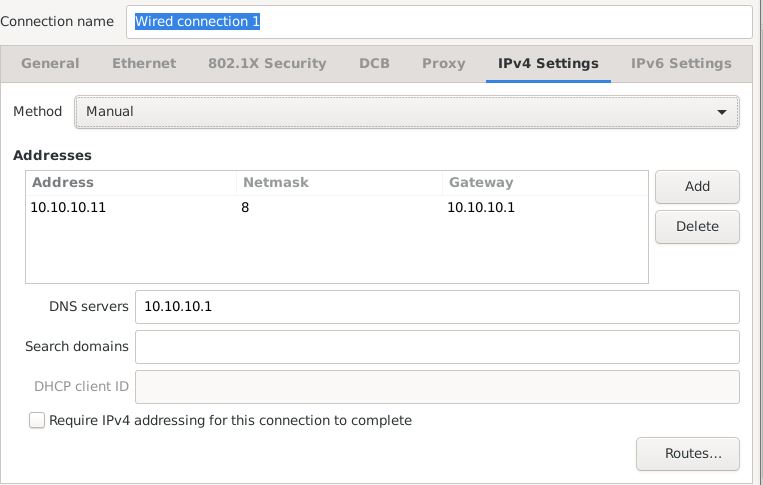
Task: Enable Require IPv4 addressing checkbox
Action: click(37, 420)
